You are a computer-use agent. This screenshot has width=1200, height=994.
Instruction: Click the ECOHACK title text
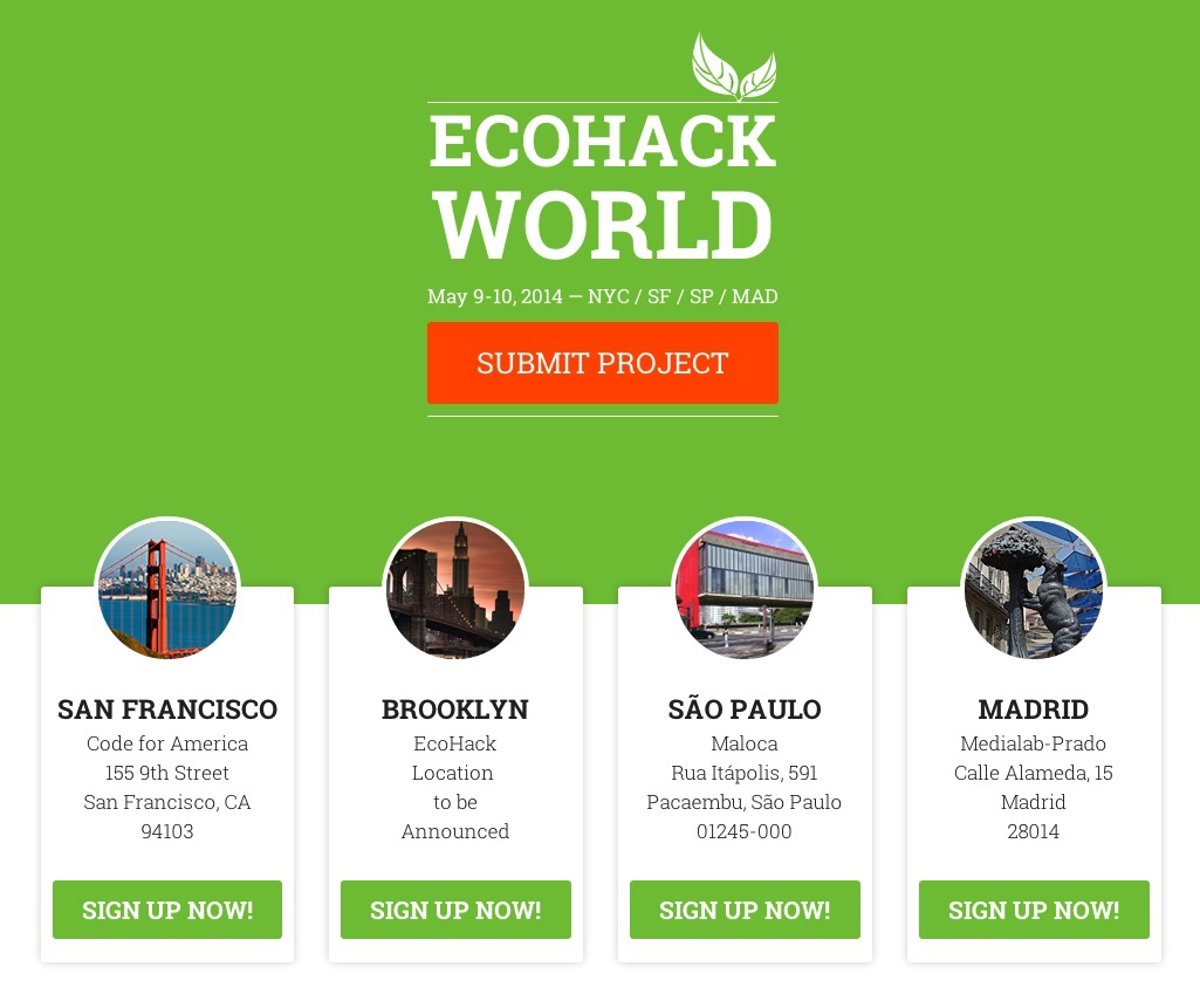603,141
